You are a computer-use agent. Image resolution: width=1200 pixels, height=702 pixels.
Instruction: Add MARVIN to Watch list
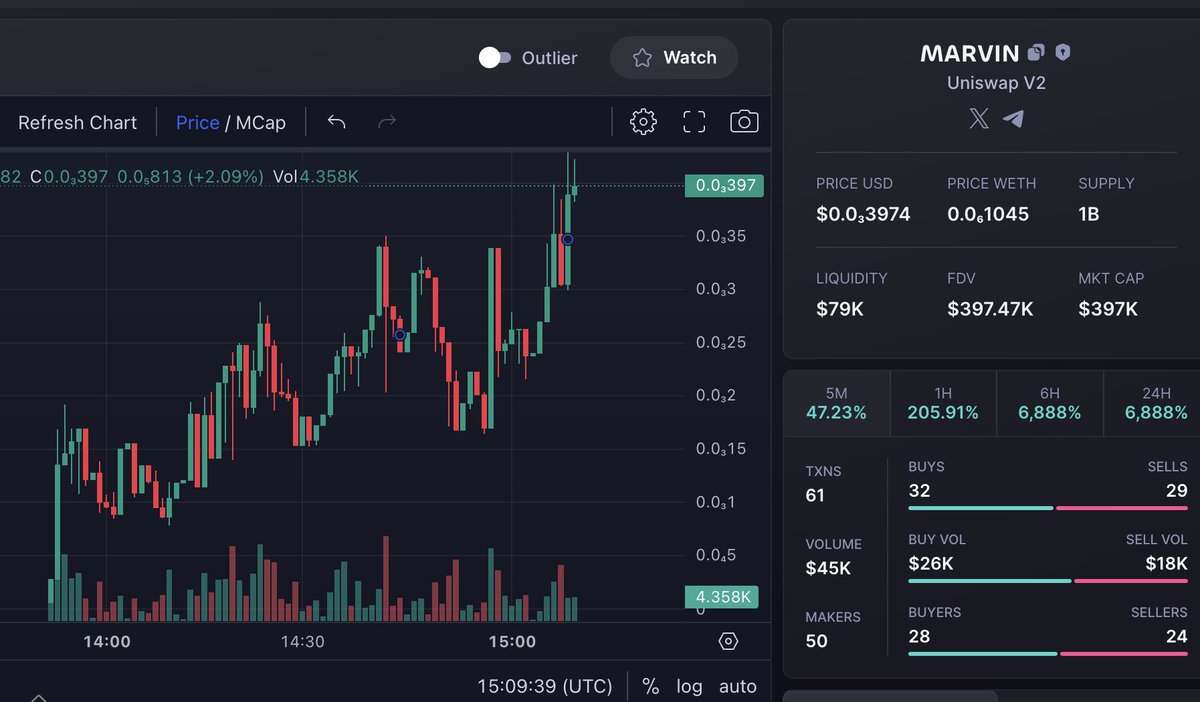674,58
